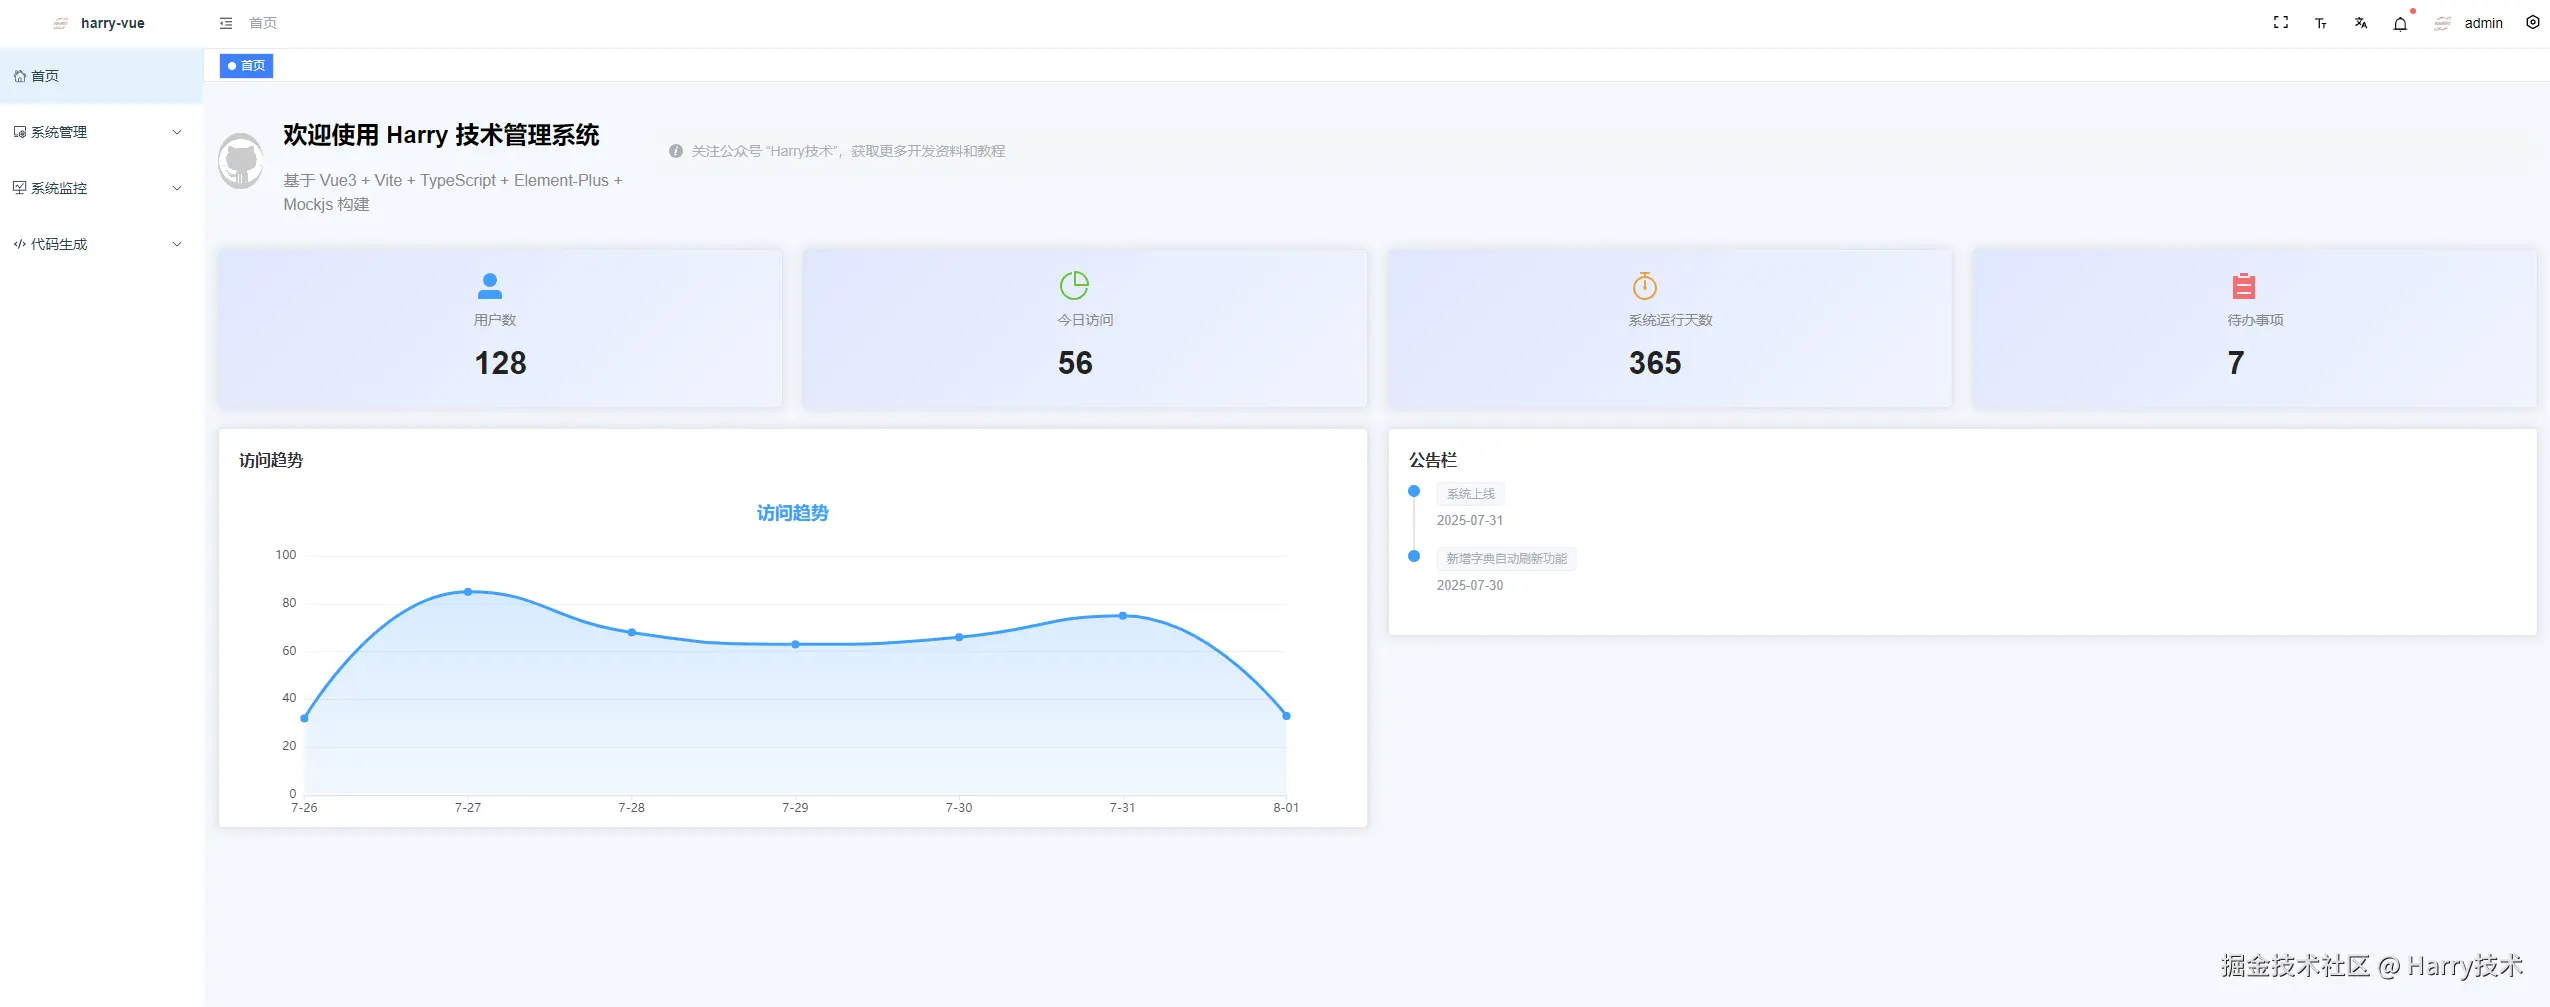
Task: Click the clipboard icon on 待办事项 card
Action: 2244,286
